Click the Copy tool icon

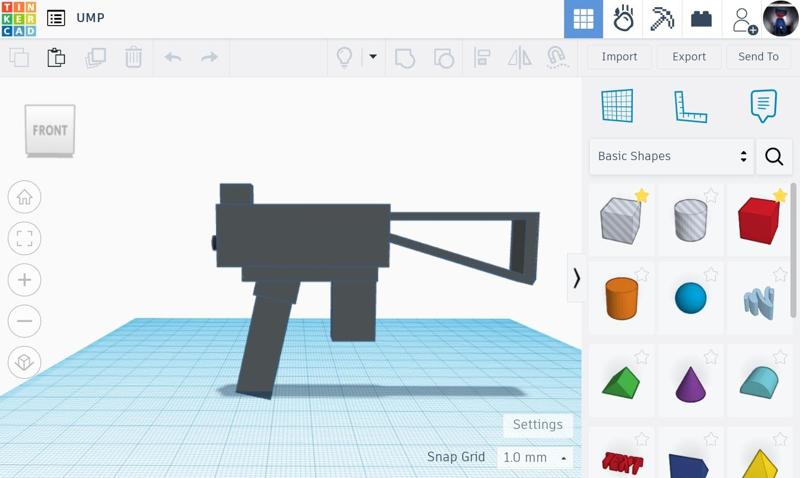click(19, 57)
